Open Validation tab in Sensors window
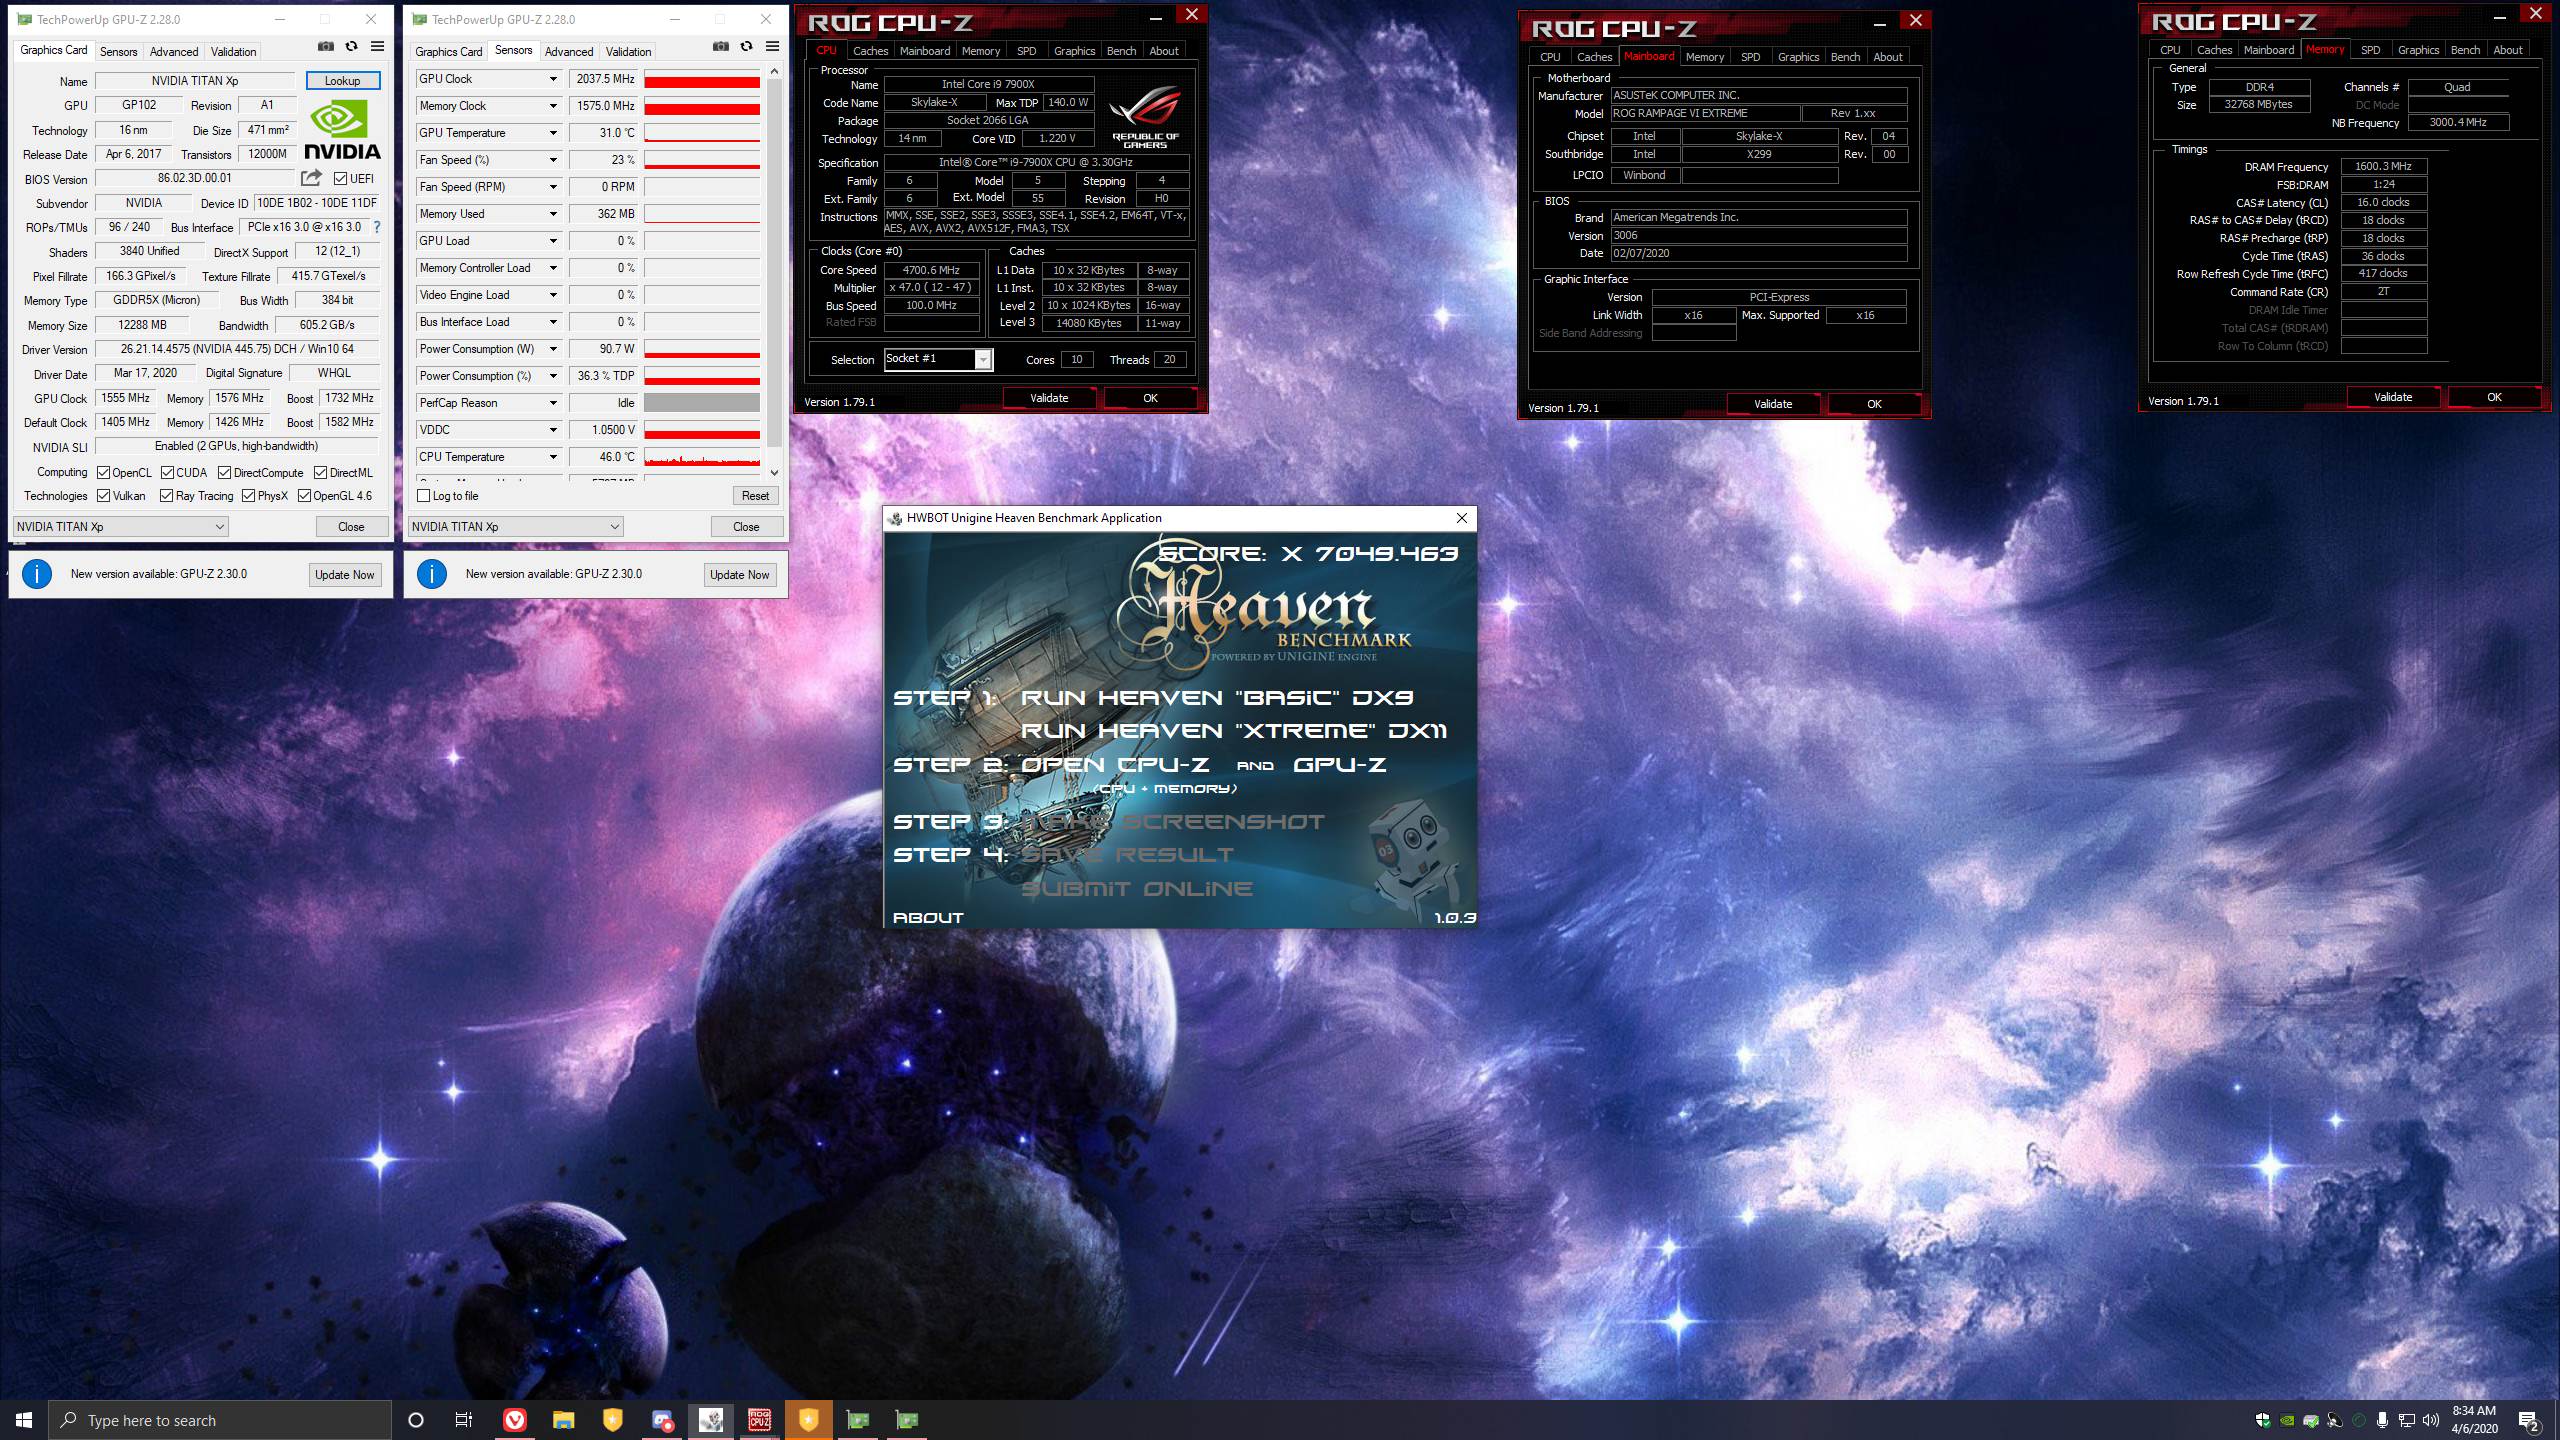The image size is (2560, 1440). pyautogui.click(x=628, y=51)
